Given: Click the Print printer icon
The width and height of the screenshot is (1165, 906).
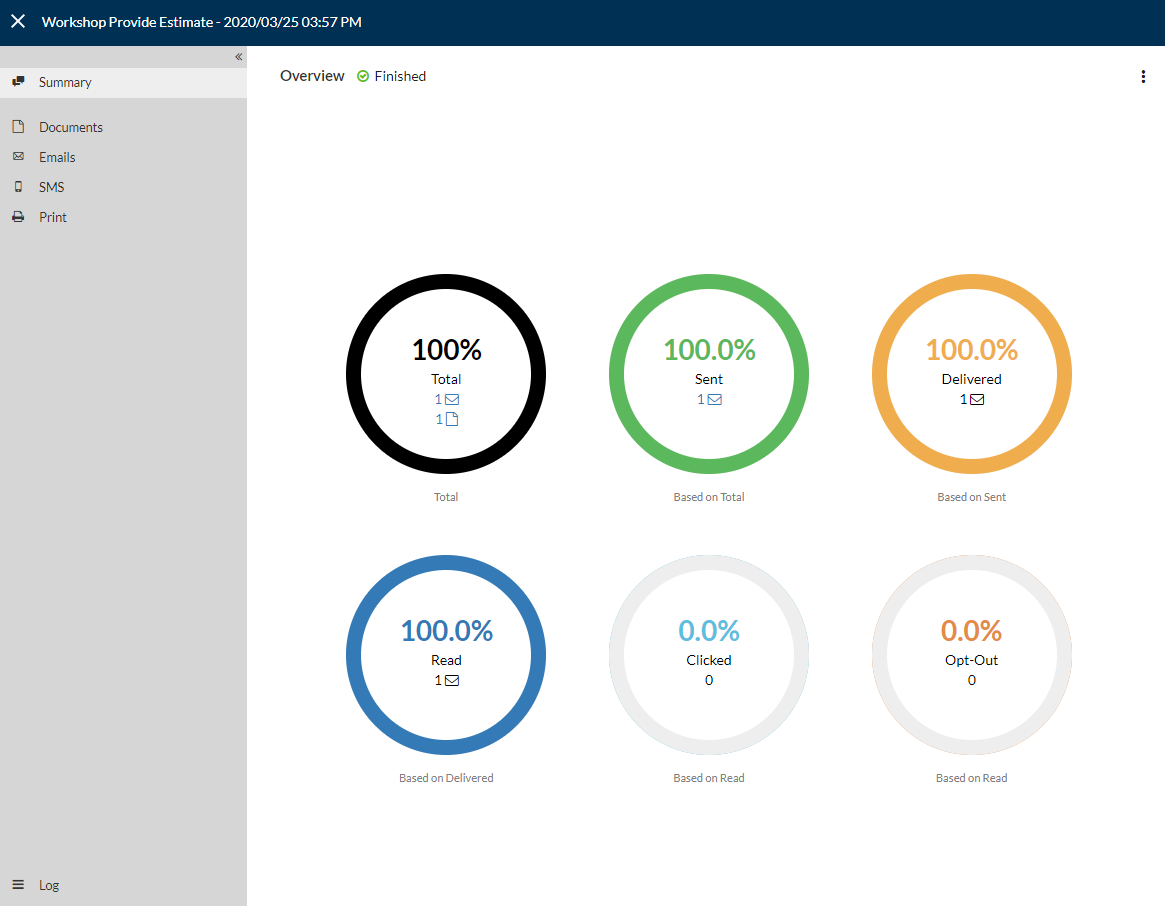Looking at the screenshot, I should tap(19, 217).
